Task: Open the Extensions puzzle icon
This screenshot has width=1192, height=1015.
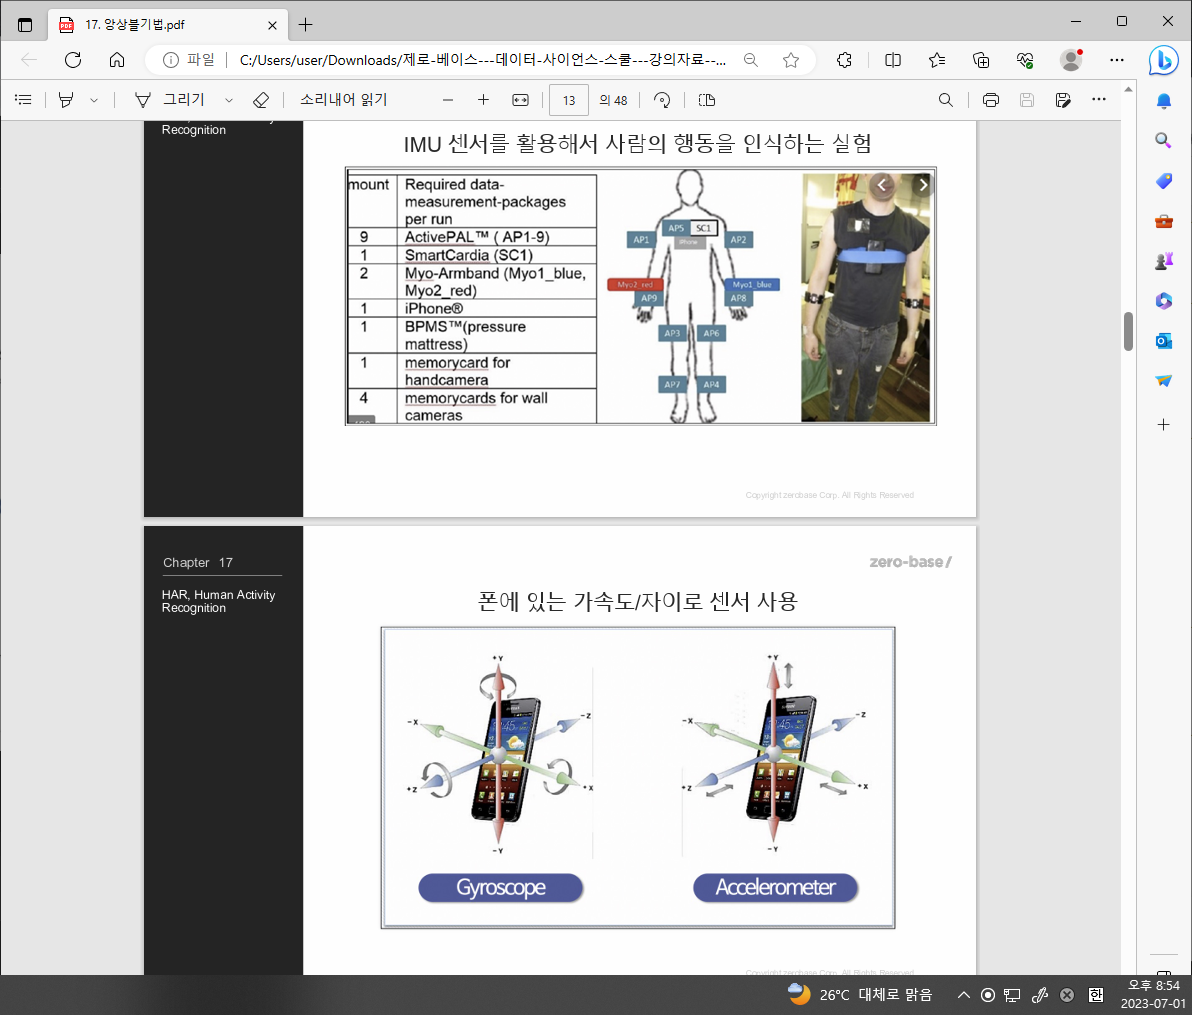Action: coord(844,60)
